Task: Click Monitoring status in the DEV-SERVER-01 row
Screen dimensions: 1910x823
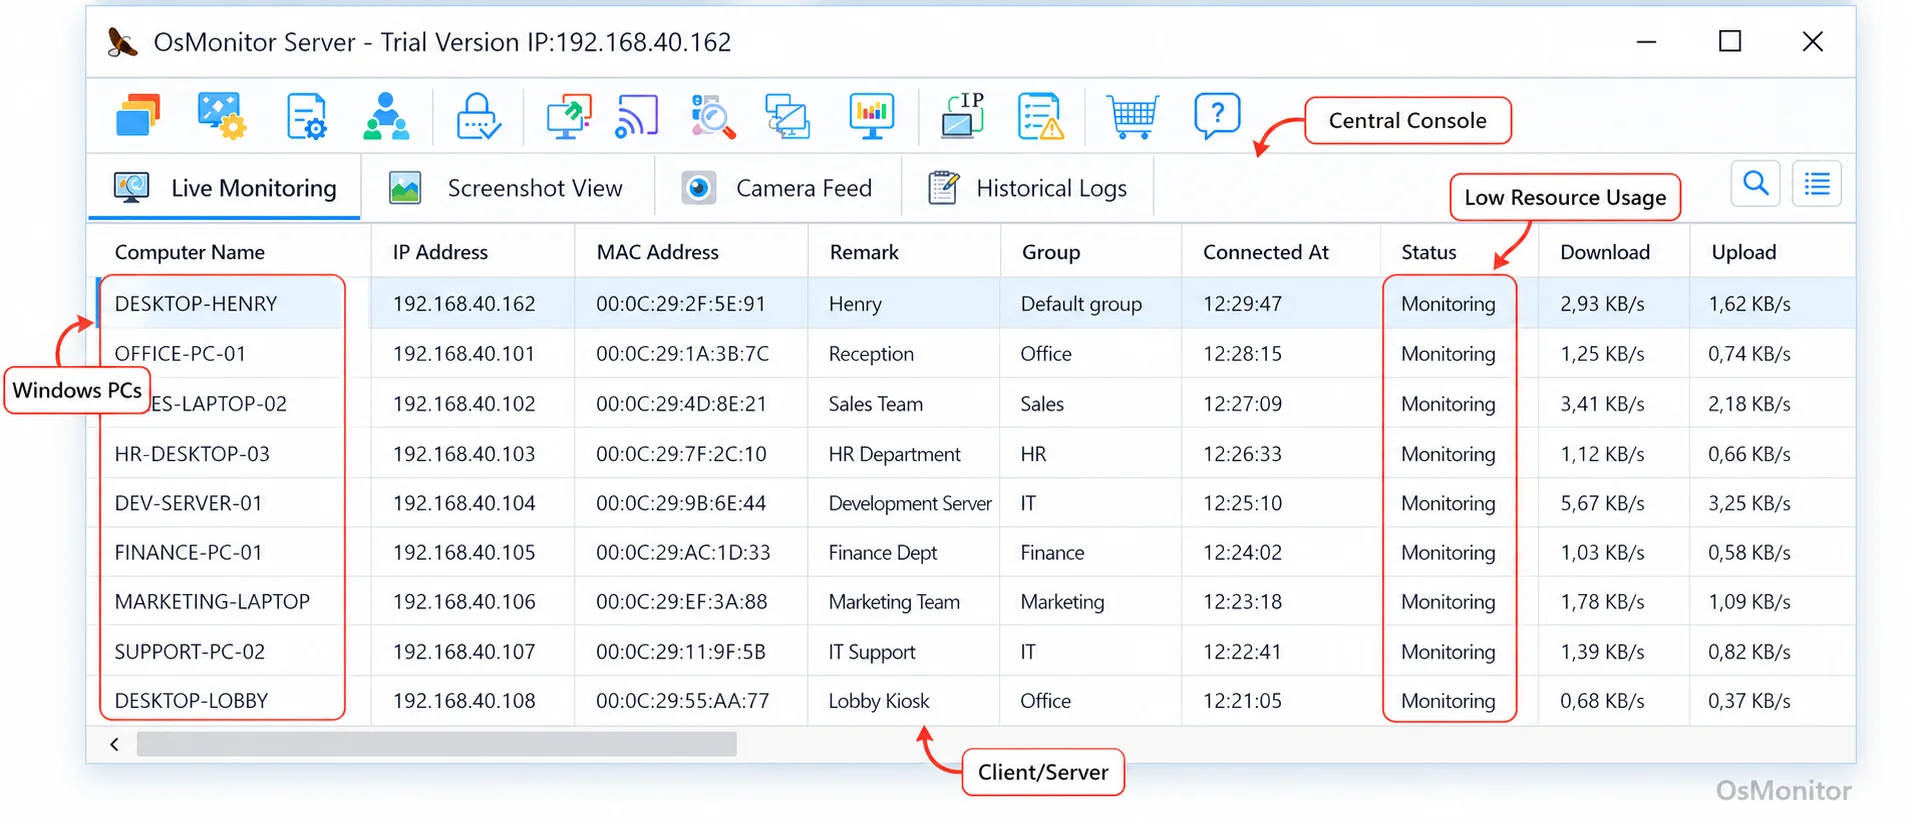Action: pos(1448,503)
